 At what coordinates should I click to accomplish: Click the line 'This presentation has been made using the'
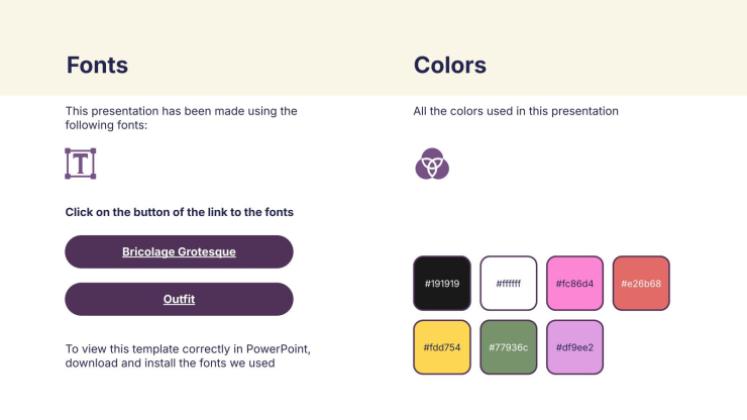point(181,111)
